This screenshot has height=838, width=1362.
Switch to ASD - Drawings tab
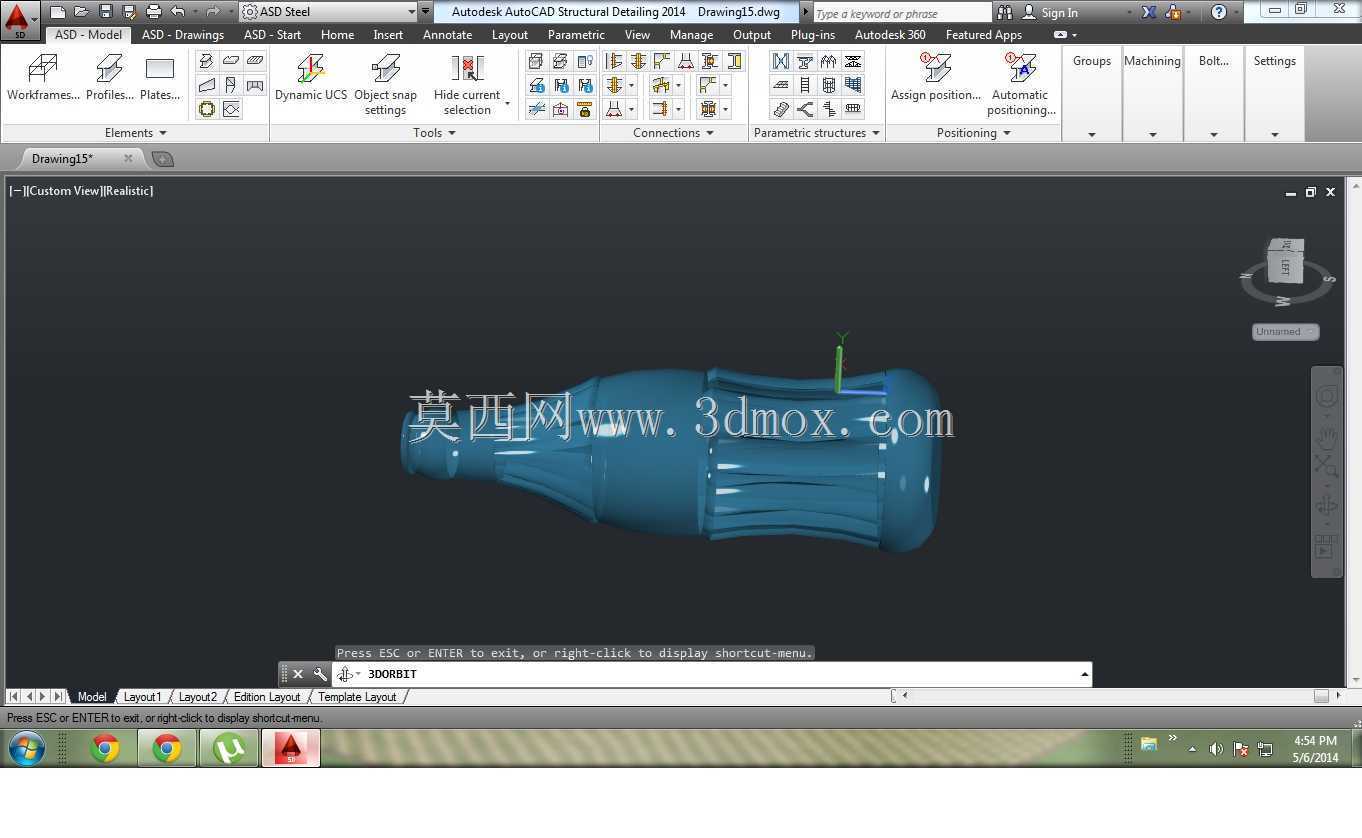click(183, 35)
